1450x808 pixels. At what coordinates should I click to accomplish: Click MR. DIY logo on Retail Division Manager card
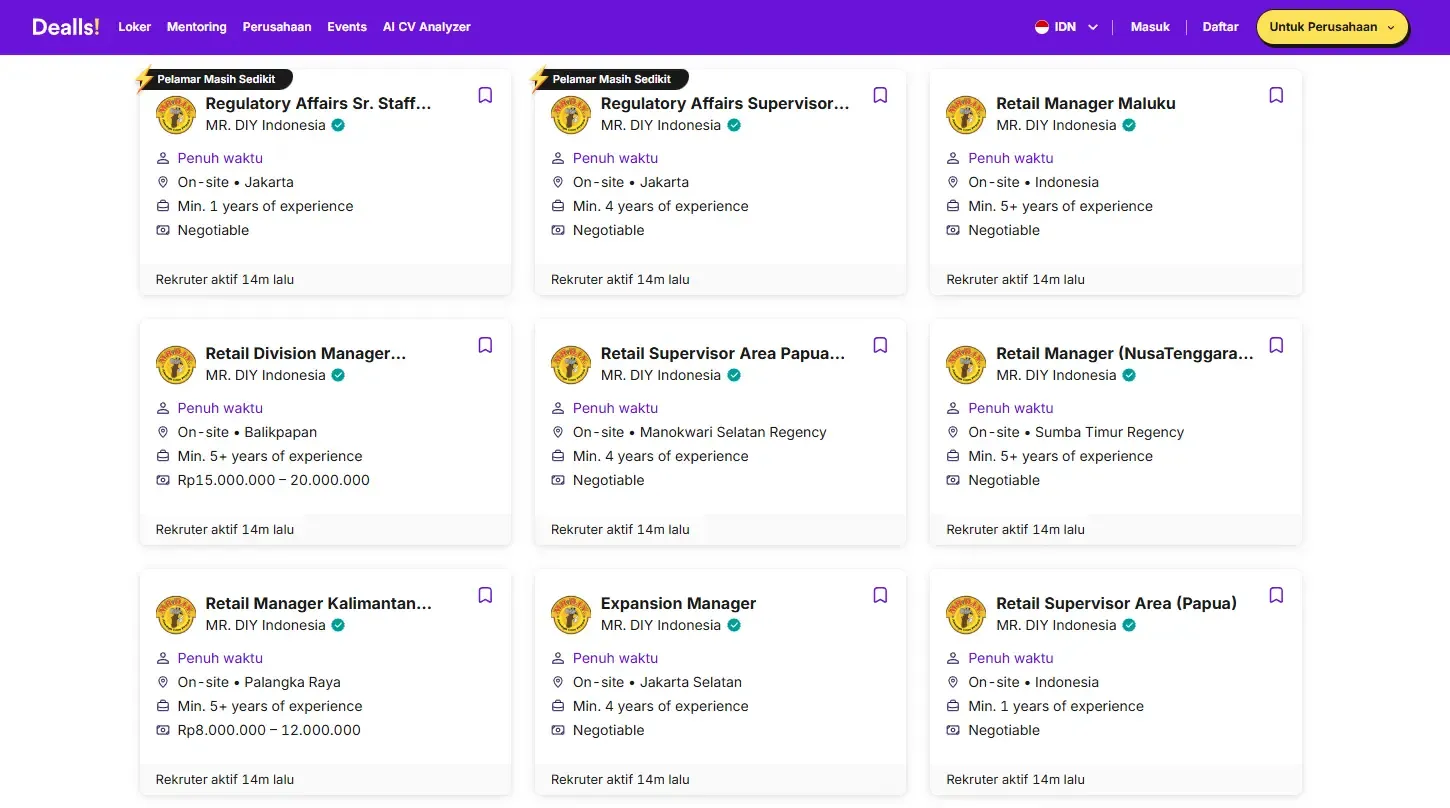pyautogui.click(x=176, y=364)
